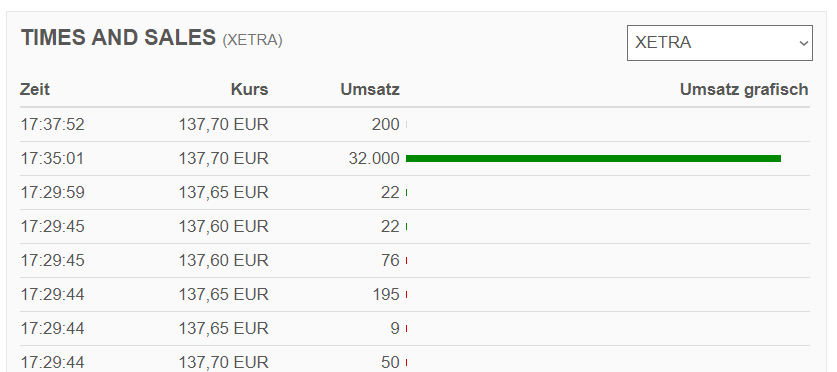Click the Umsatz grafisch column header
Viewport: 837px width, 372px height.
point(744,89)
